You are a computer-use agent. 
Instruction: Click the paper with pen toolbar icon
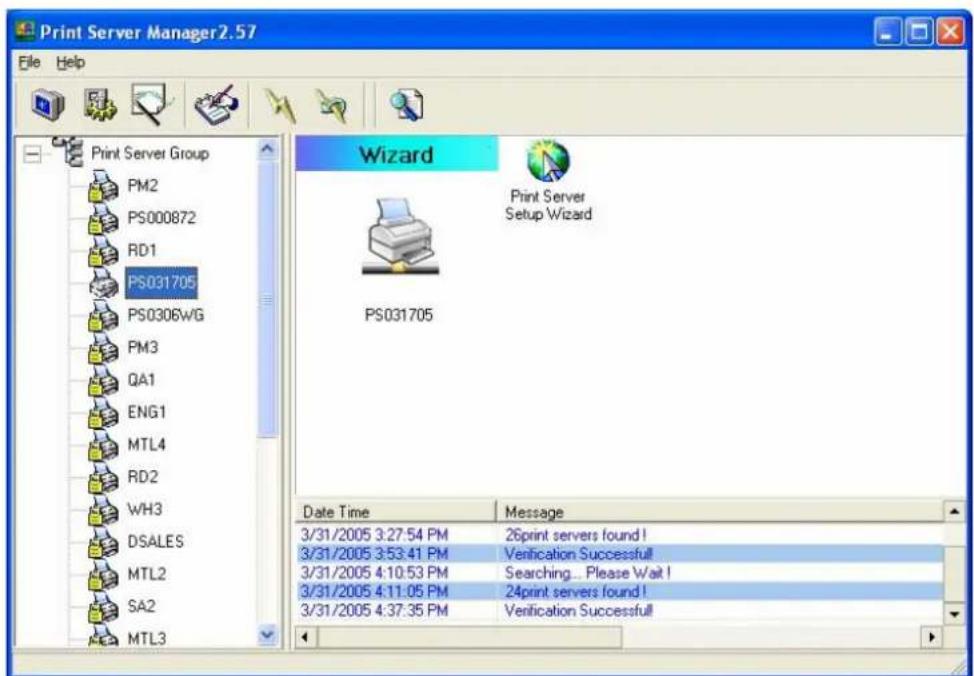tap(150, 103)
